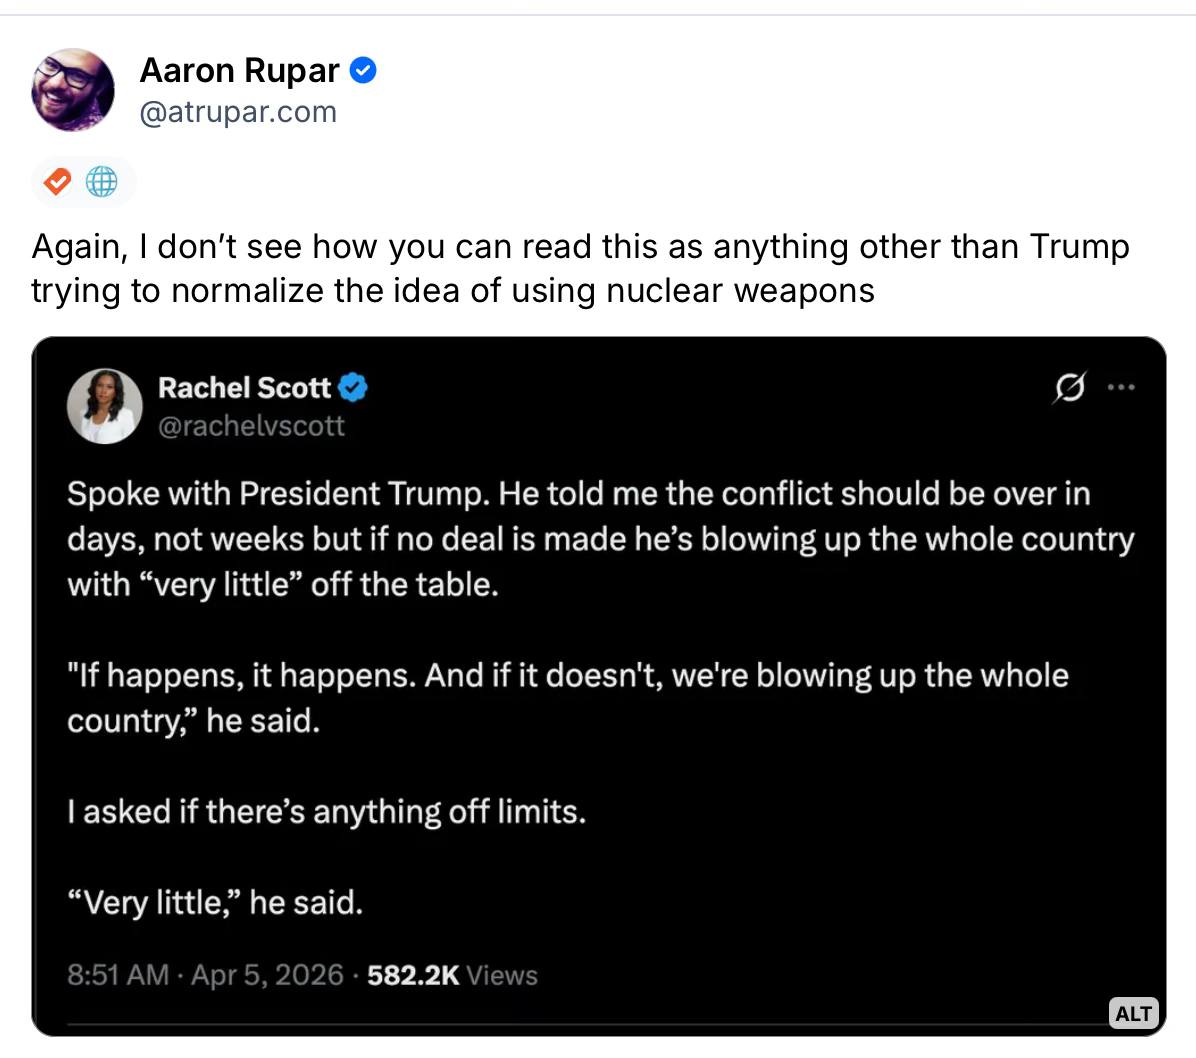1196x1058 pixels.
Task: Click Aaron Rupar's profile avatar
Action: (73, 89)
